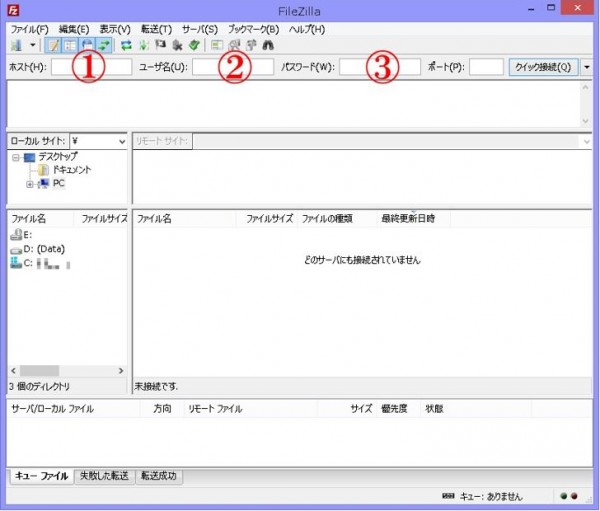
Task: Focus the ポート(P) port field
Action: (x=486, y=67)
